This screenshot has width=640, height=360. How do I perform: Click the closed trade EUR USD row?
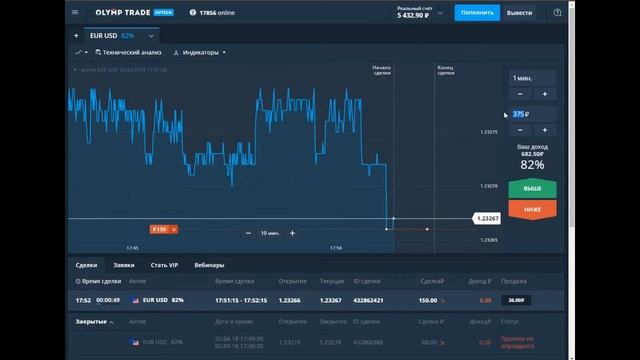coord(316,342)
